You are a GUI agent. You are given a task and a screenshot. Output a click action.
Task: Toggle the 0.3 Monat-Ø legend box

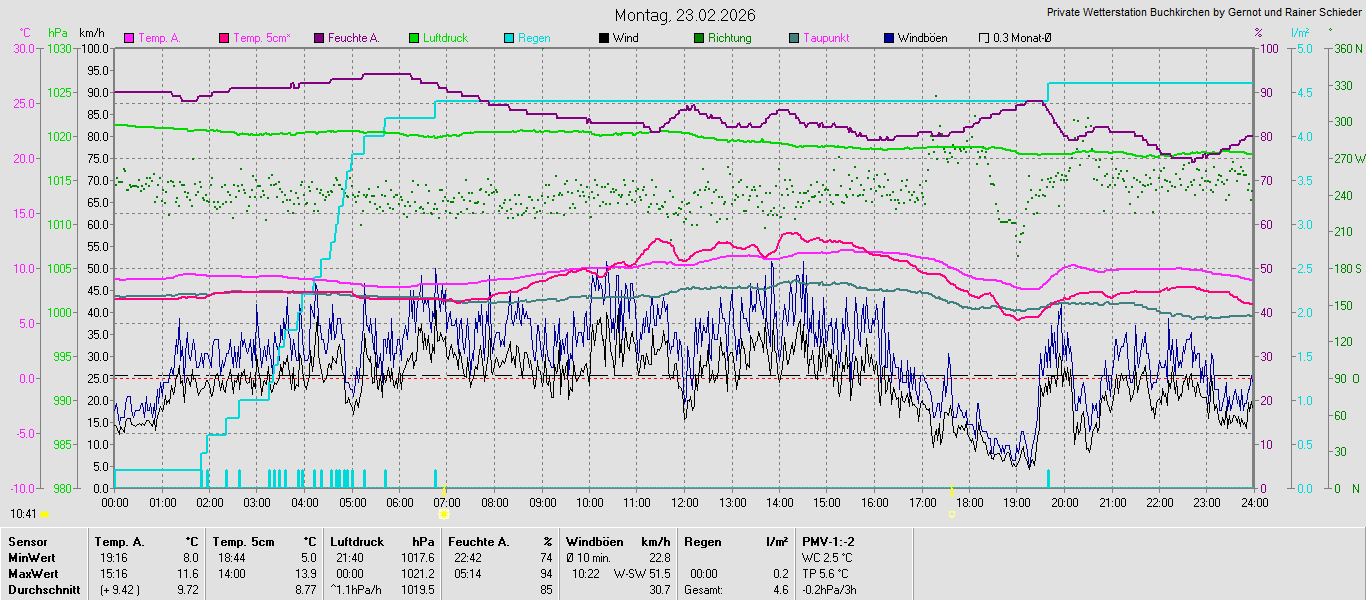coord(984,39)
